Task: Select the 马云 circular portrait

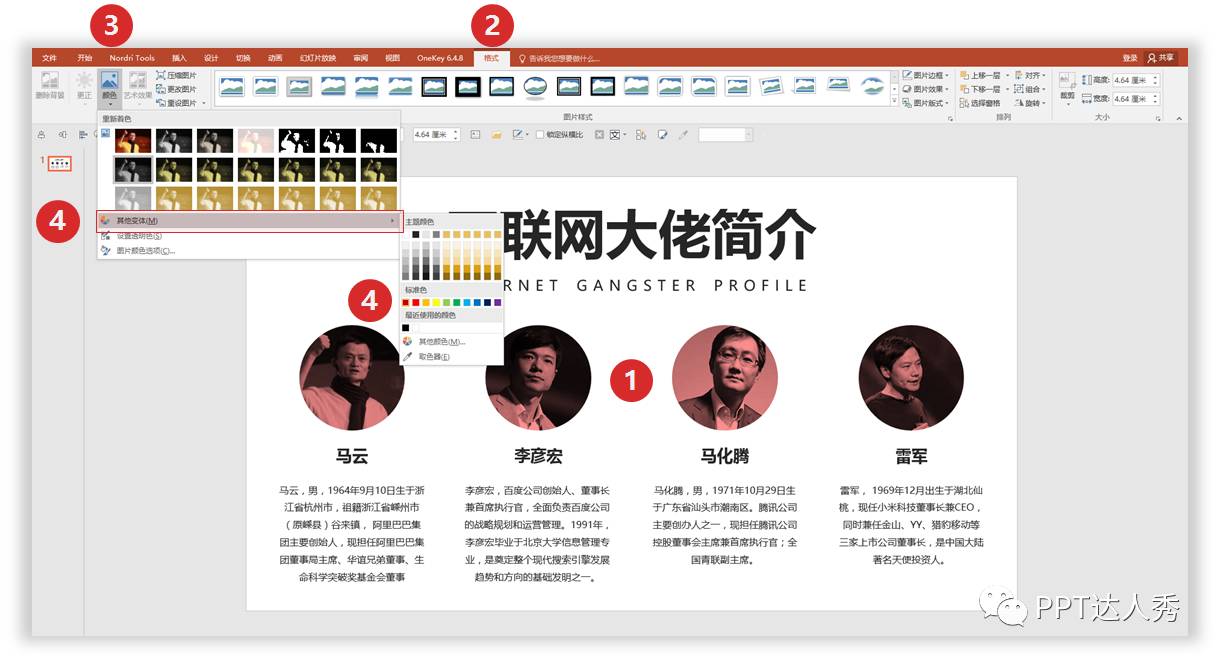Action: click(x=352, y=378)
